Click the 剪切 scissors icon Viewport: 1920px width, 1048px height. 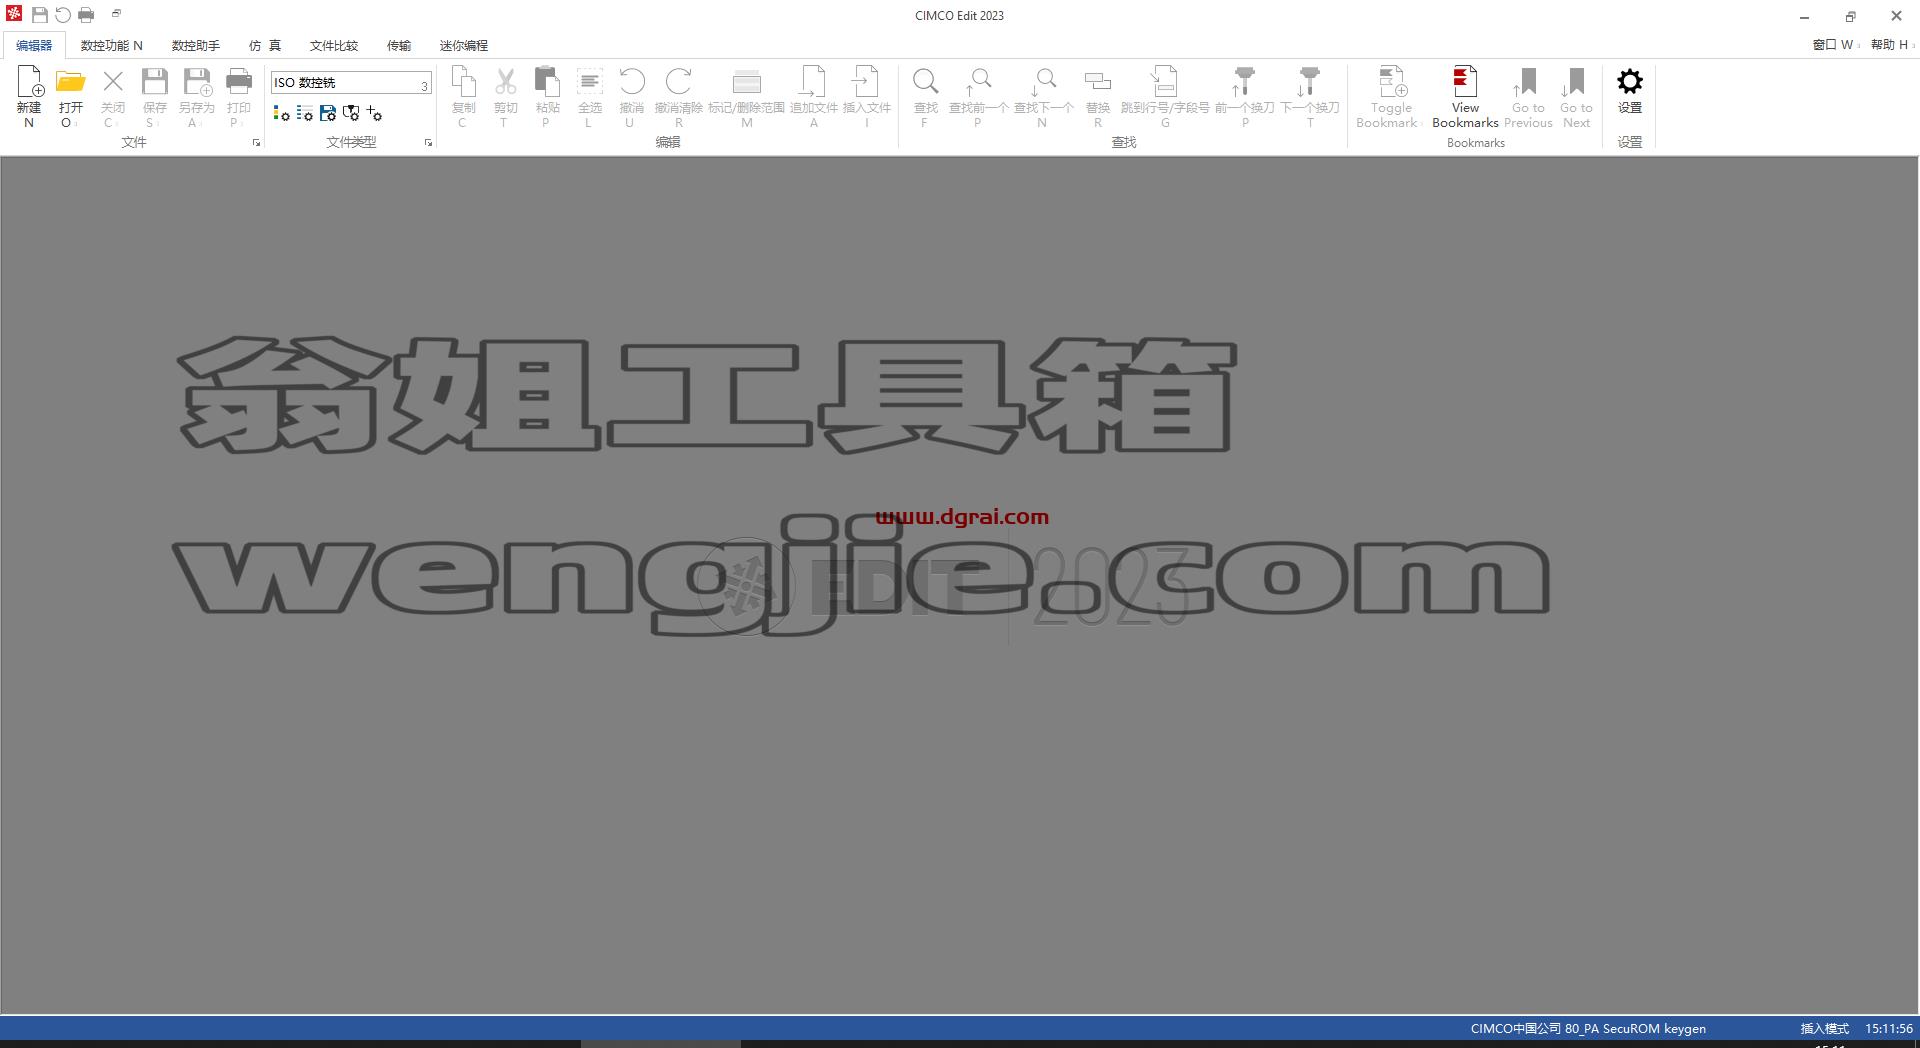coord(506,82)
